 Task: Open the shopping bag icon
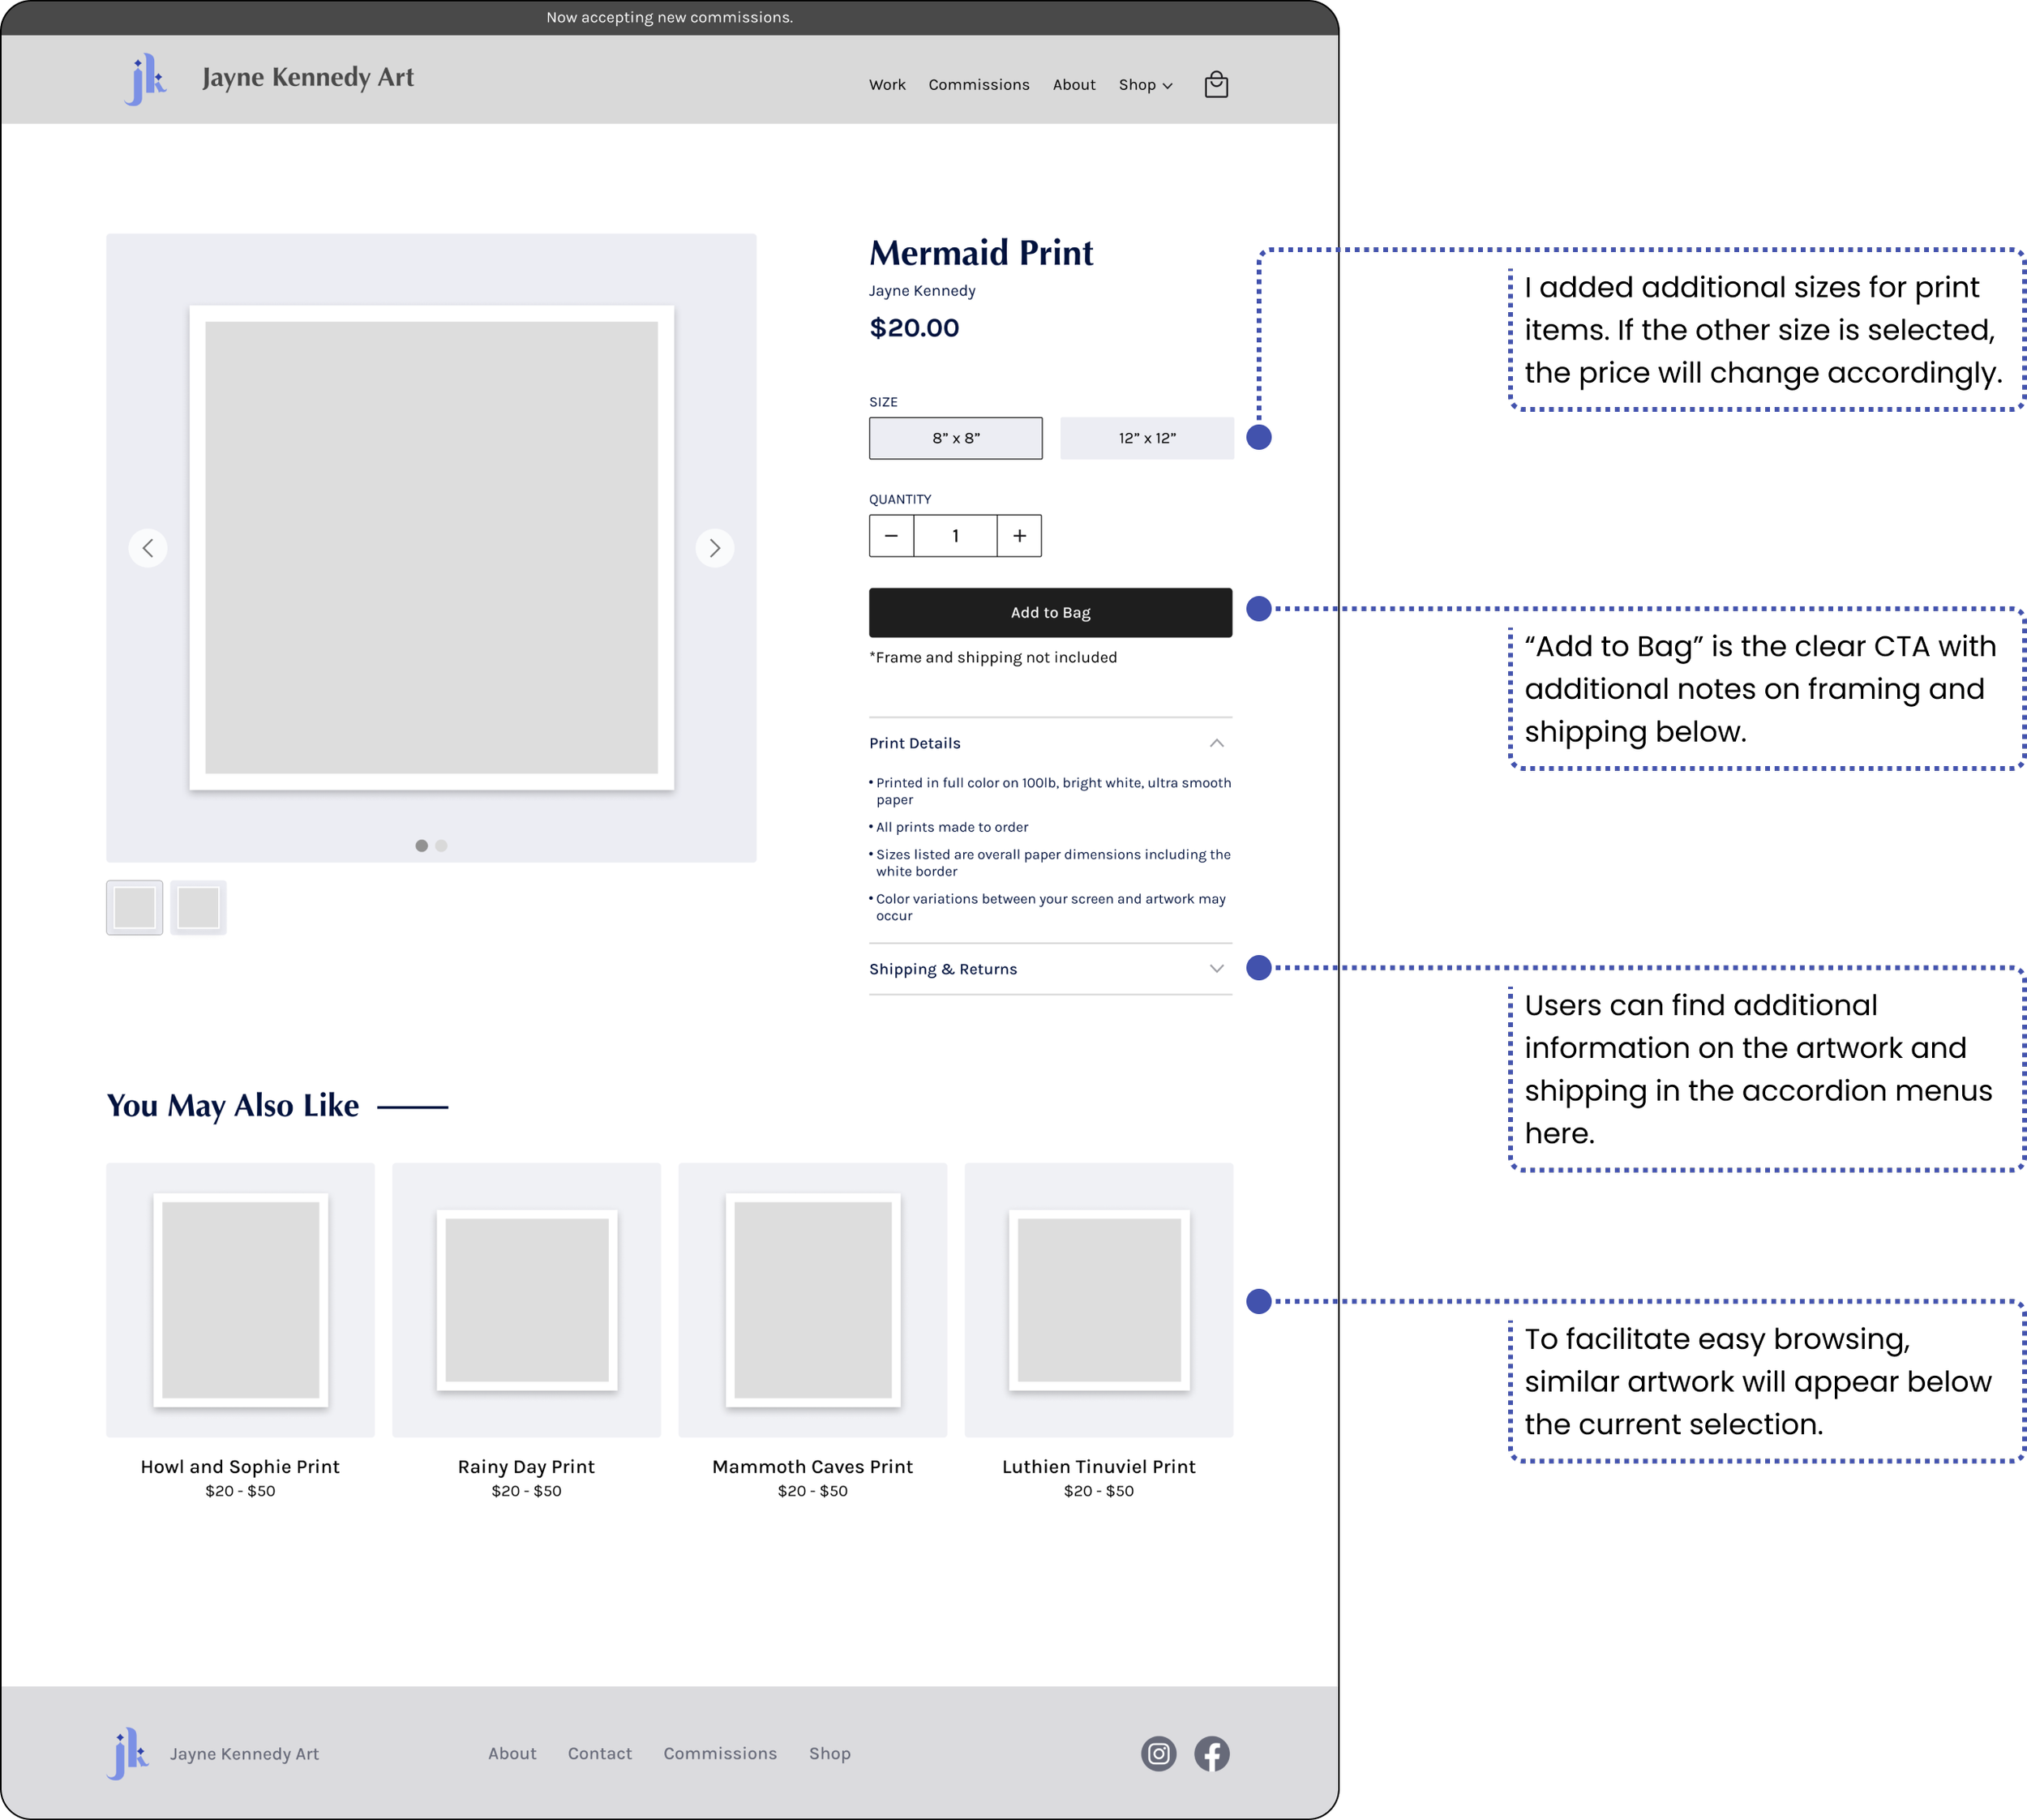tap(1216, 85)
